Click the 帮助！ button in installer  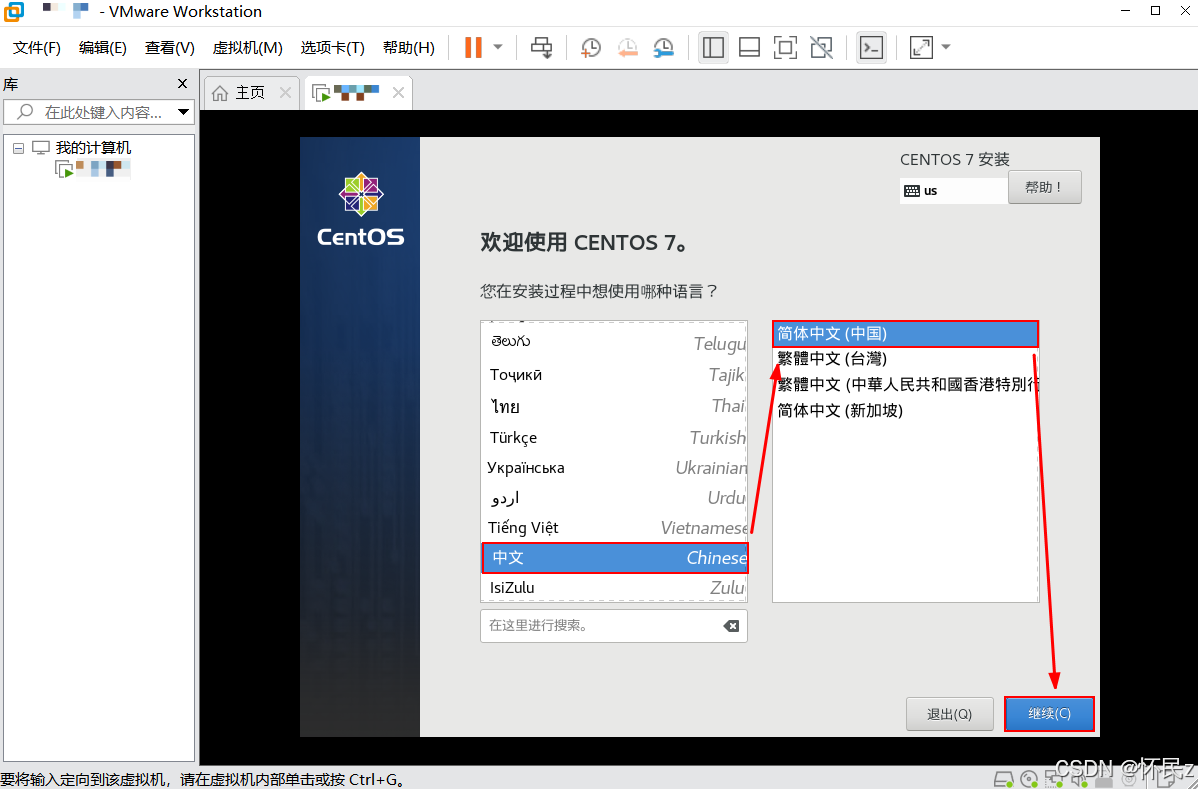click(x=1044, y=187)
